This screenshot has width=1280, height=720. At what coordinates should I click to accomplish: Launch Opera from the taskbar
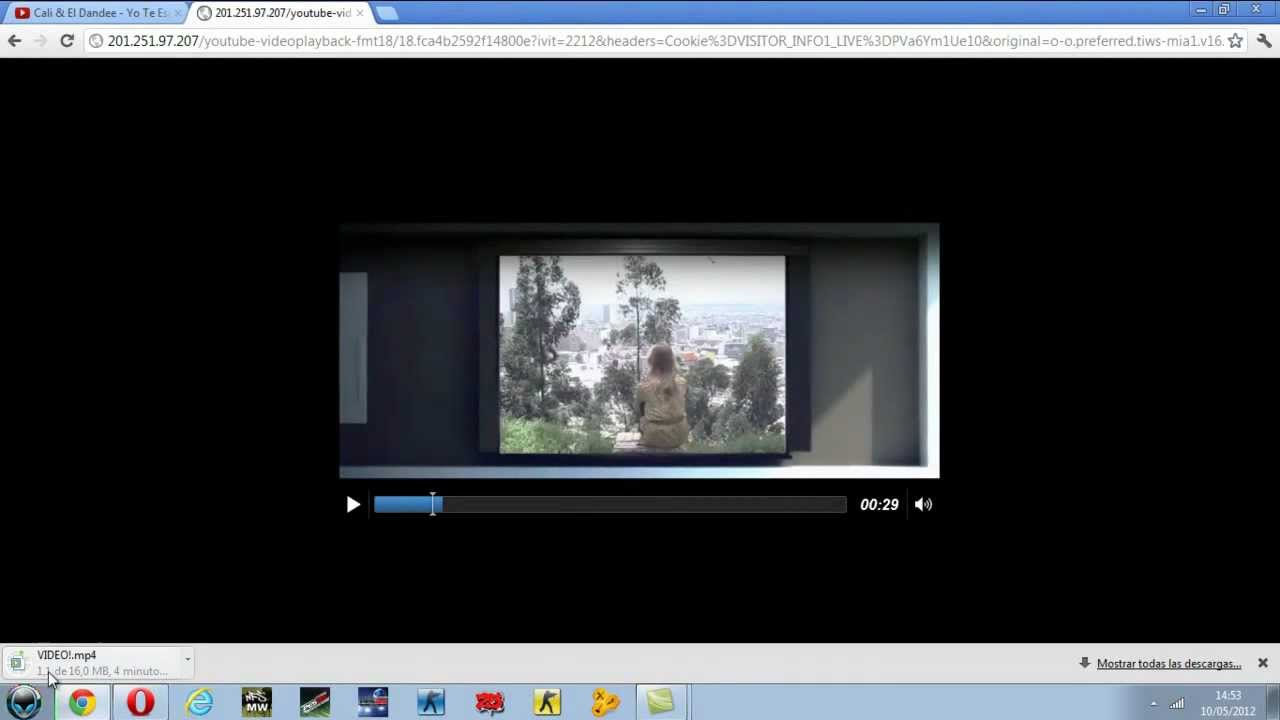pos(140,702)
